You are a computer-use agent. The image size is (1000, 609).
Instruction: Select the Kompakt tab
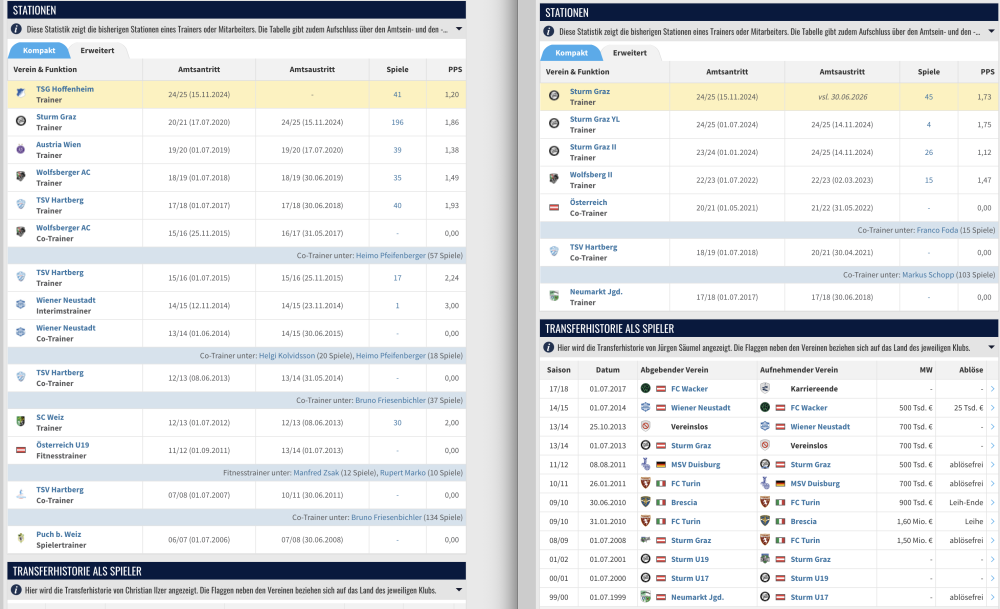coord(41,49)
